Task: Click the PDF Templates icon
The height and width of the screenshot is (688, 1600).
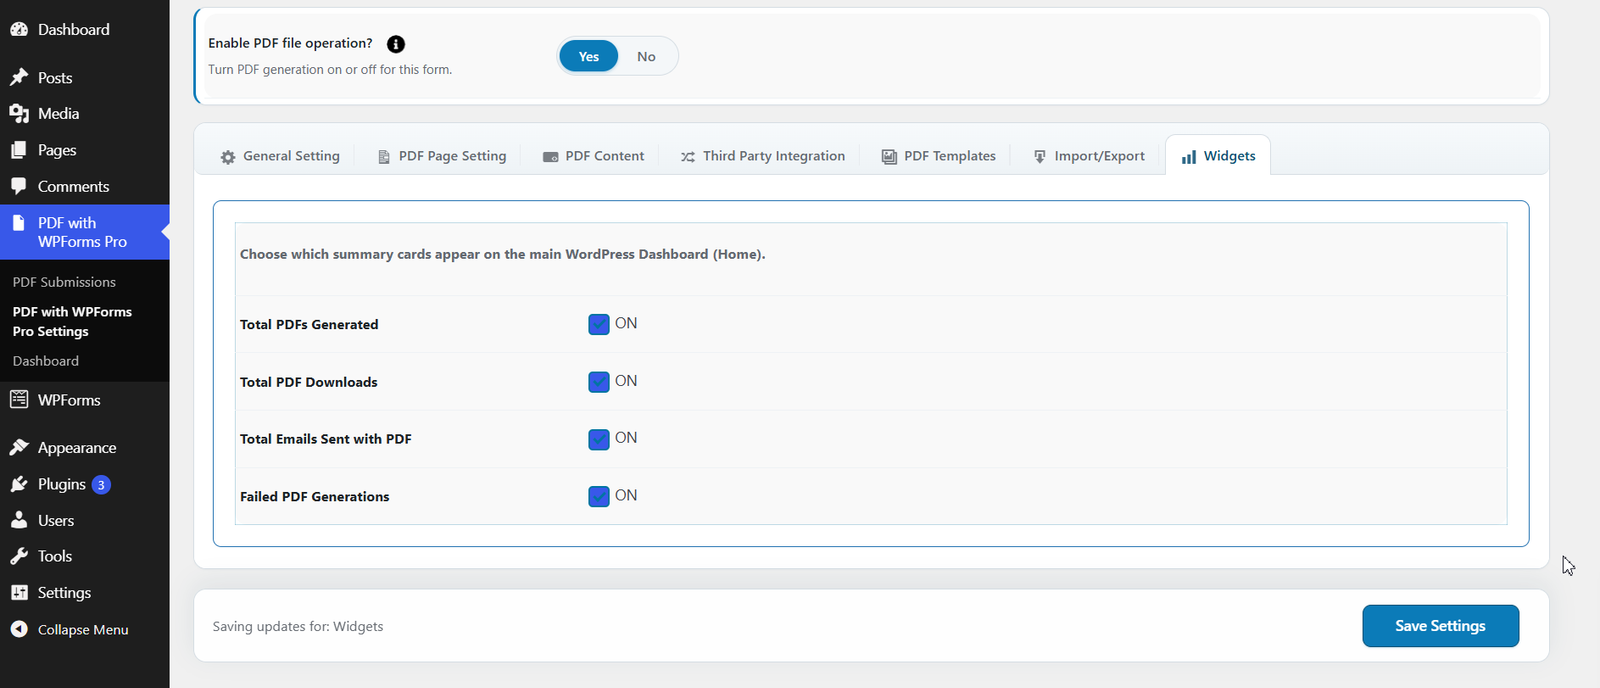Action: click(x=889, y=157)
